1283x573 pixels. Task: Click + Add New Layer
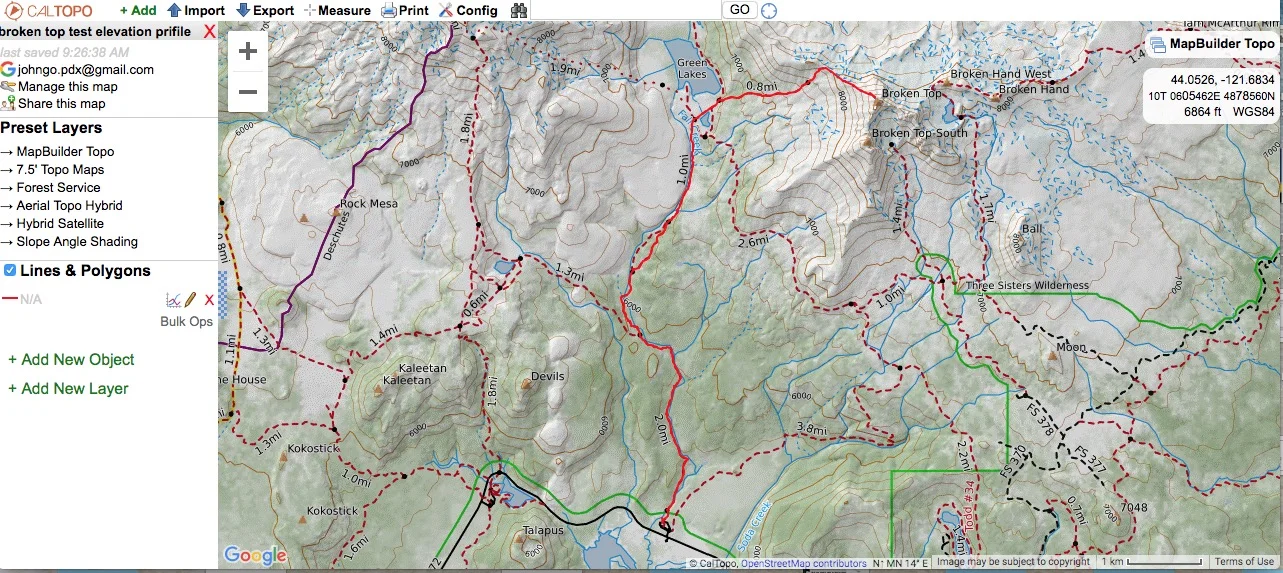68,389
